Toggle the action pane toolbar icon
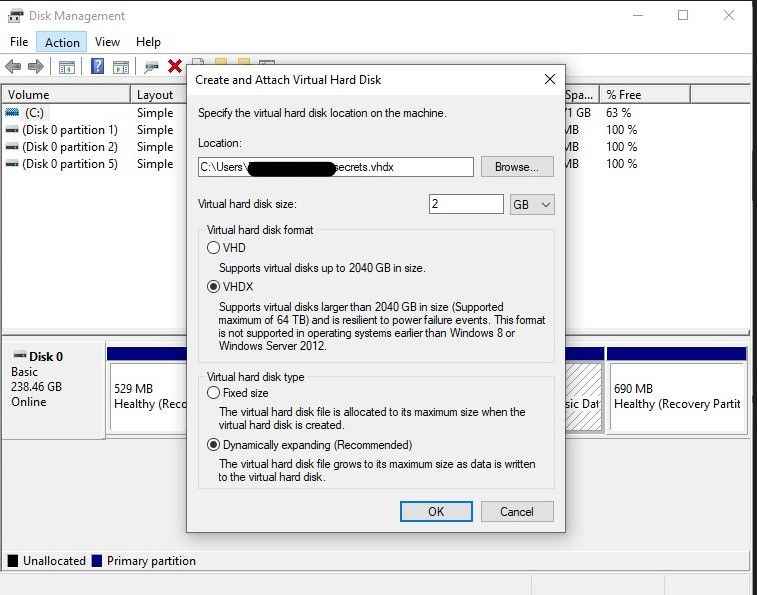This screenshot has width=757, height=595. 121,67
